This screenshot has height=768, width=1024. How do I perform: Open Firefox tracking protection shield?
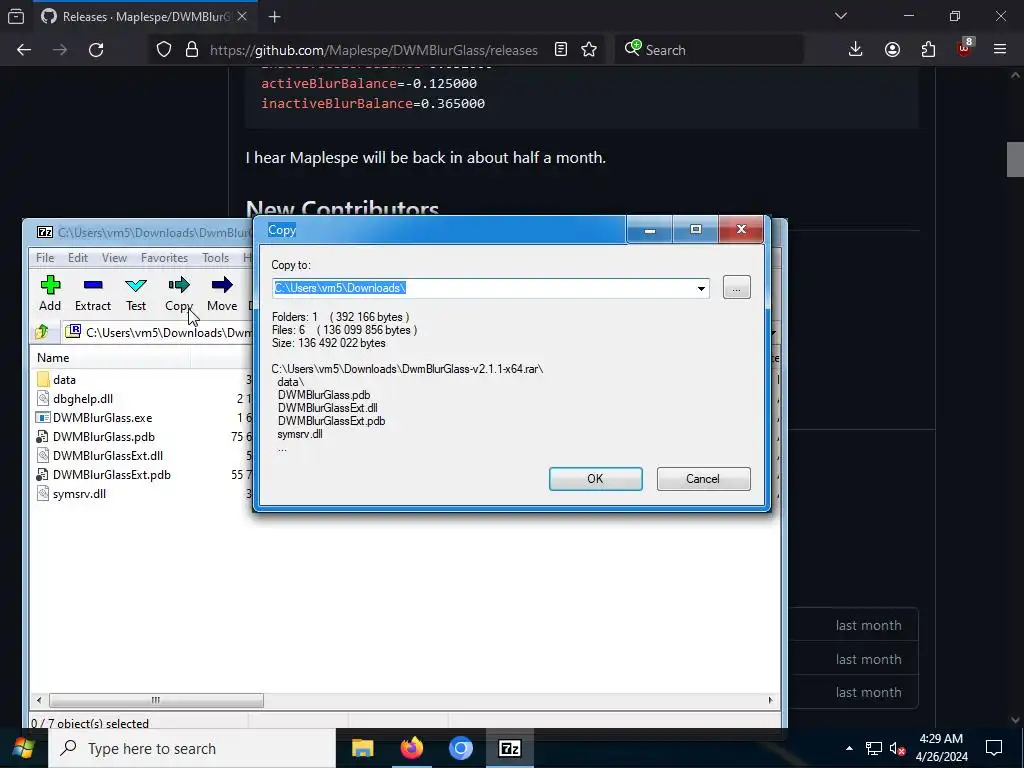(x=164, y=50)
